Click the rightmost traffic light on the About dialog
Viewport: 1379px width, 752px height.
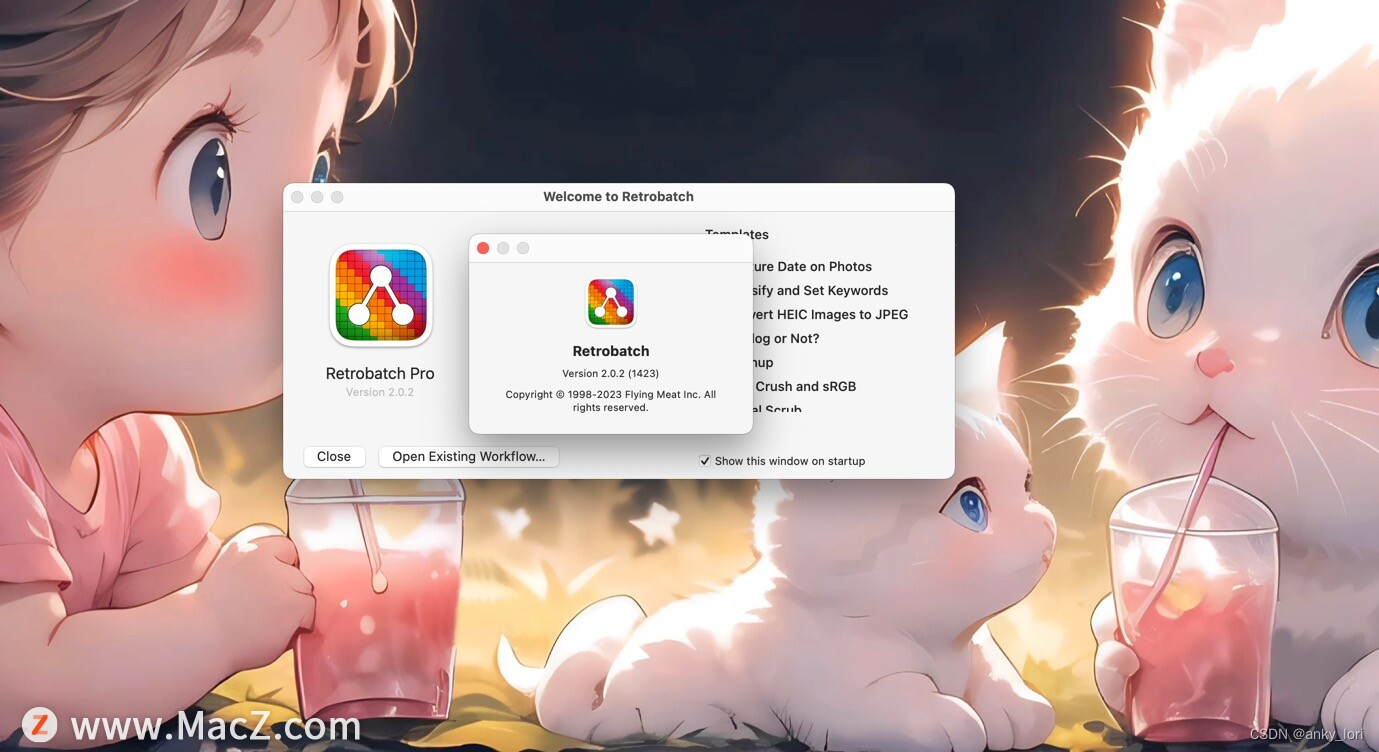(x=523, y=247)
